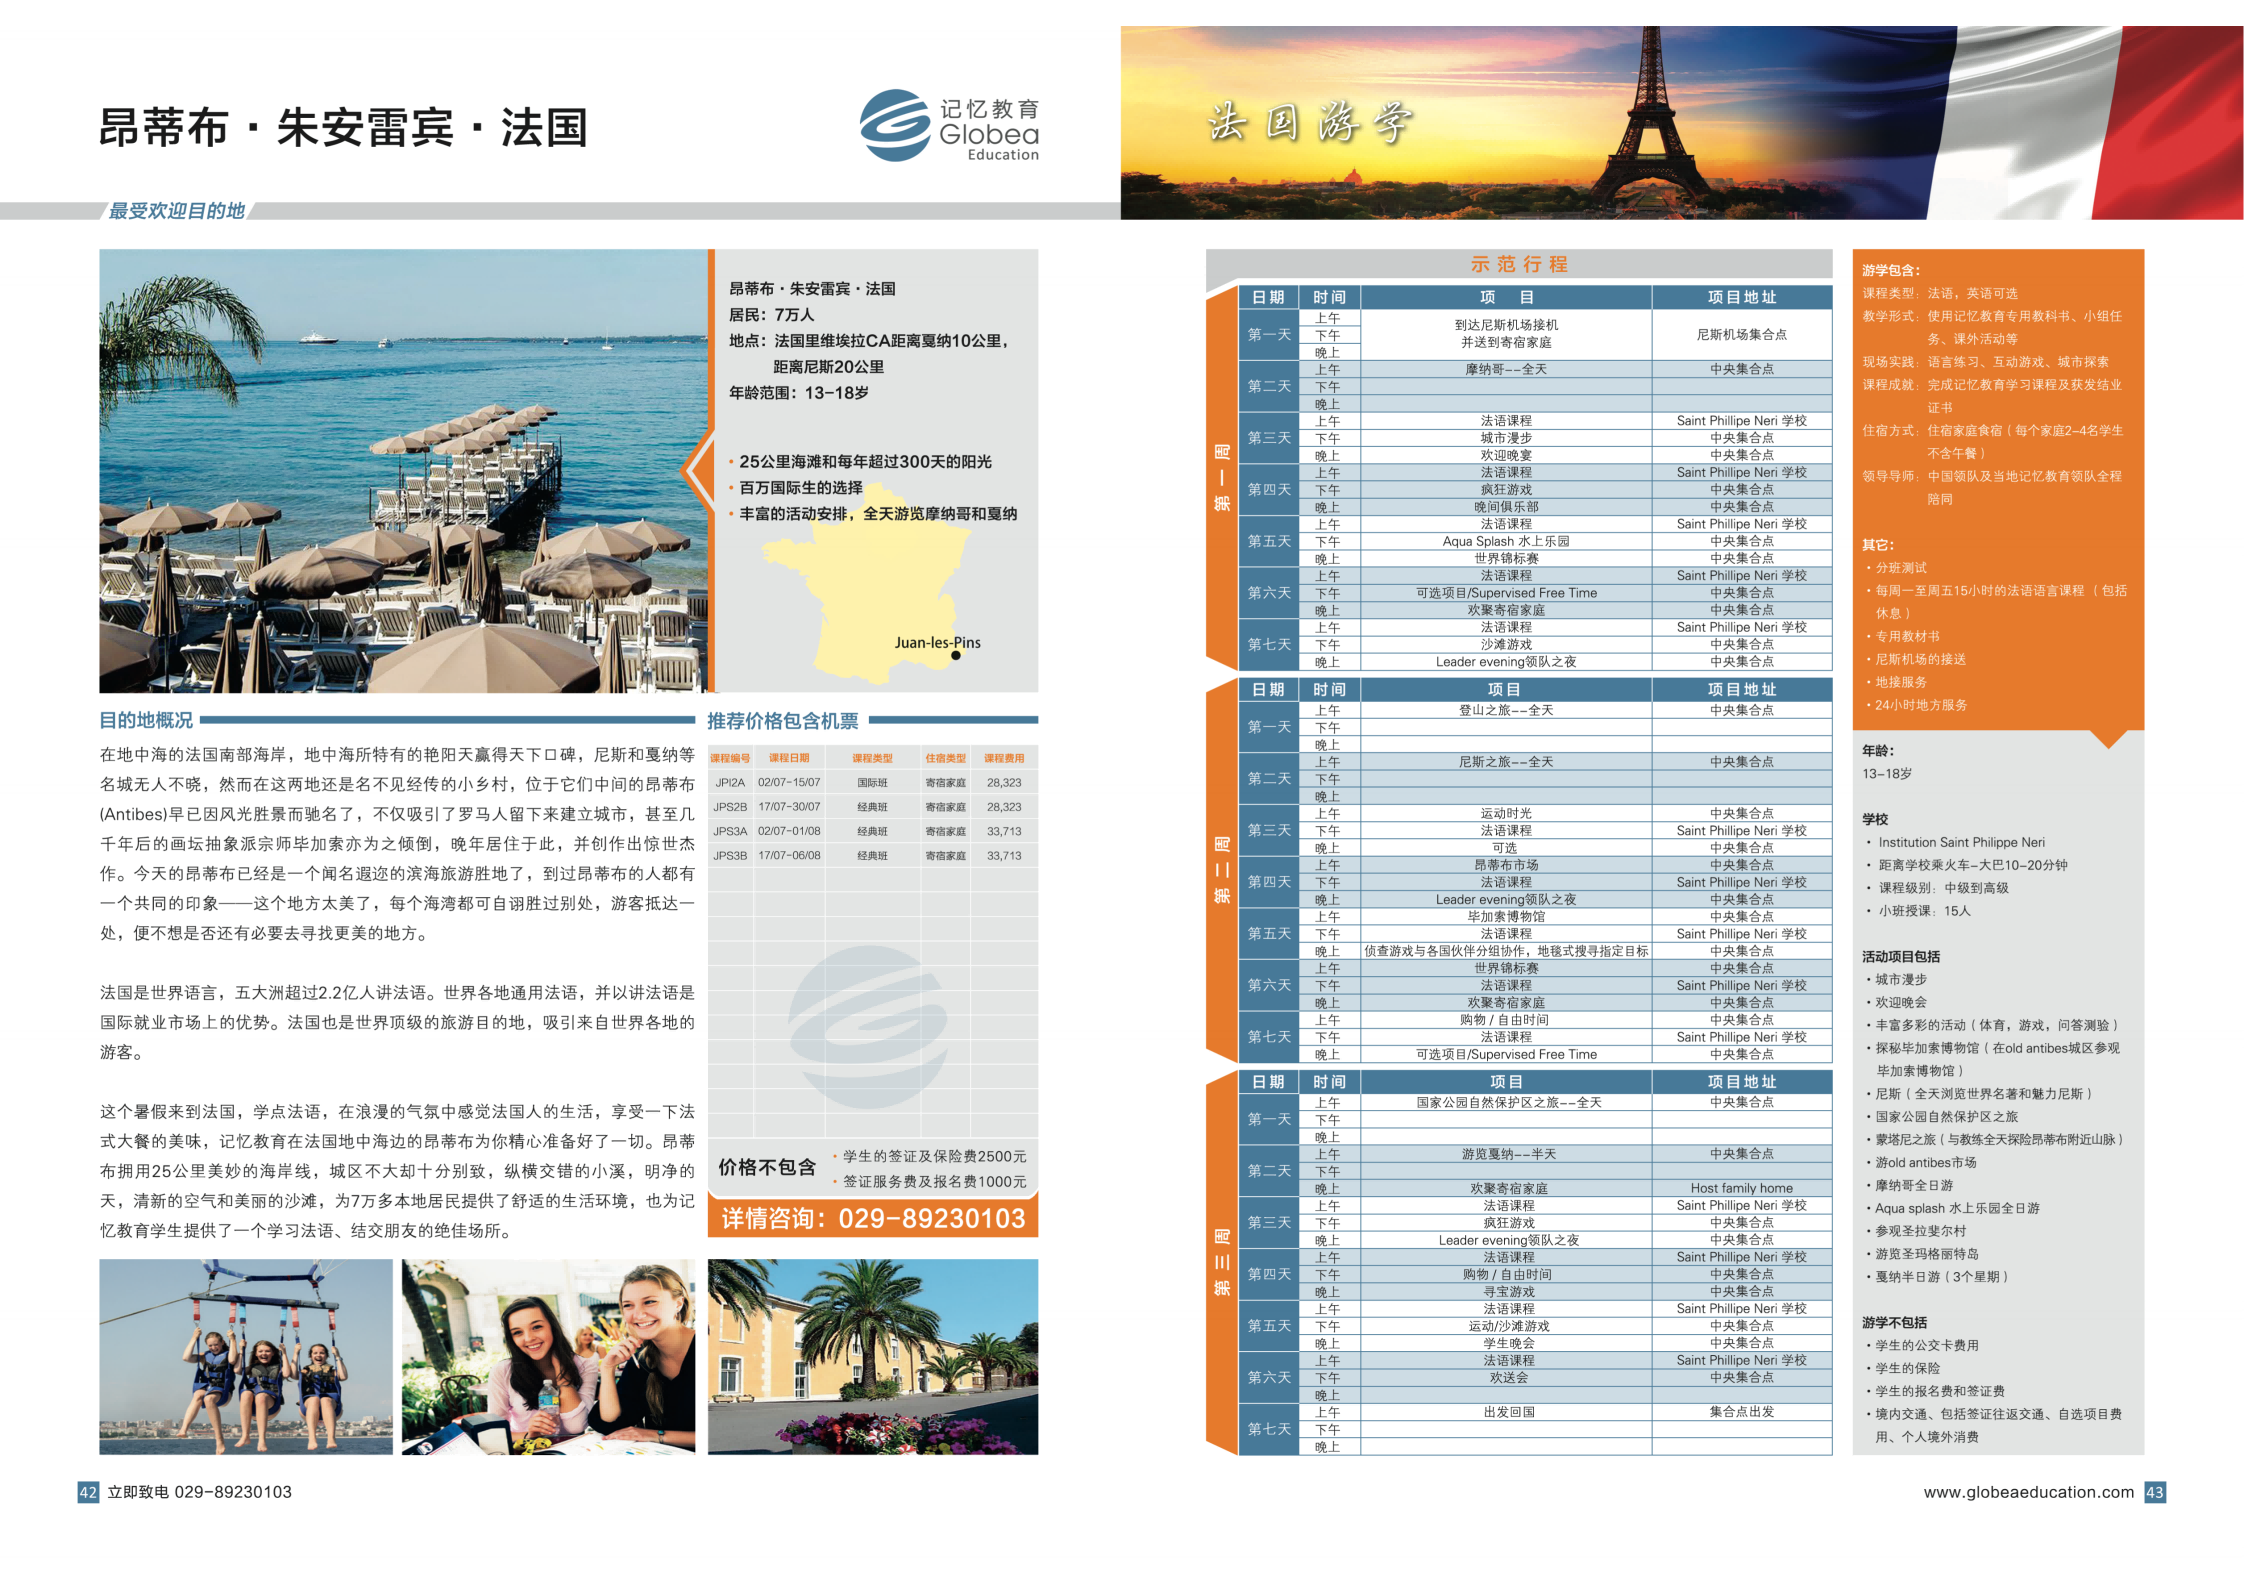Click the Eiffel Tower banner image
Image resolution: width=2244 pixels, height=1586 pixels.
[1681, 122]
